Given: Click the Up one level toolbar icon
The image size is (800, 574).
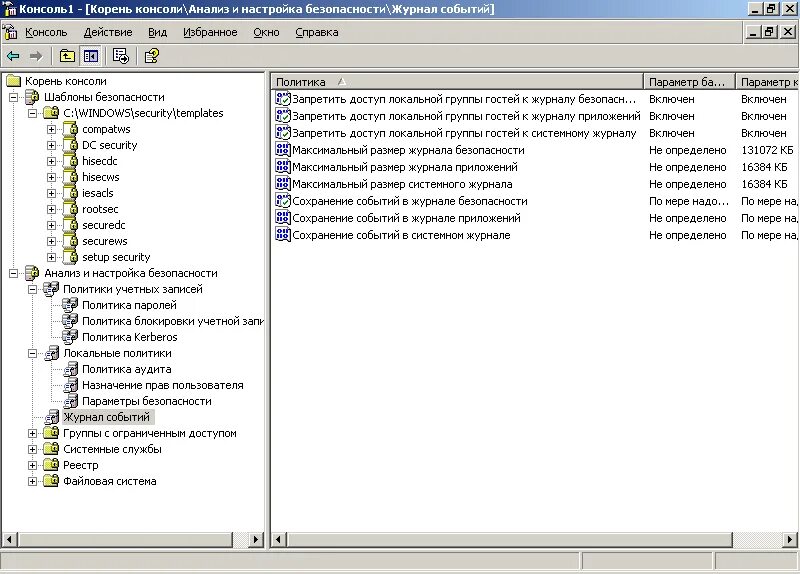Looking at the screenshot, I should (67, 56).
